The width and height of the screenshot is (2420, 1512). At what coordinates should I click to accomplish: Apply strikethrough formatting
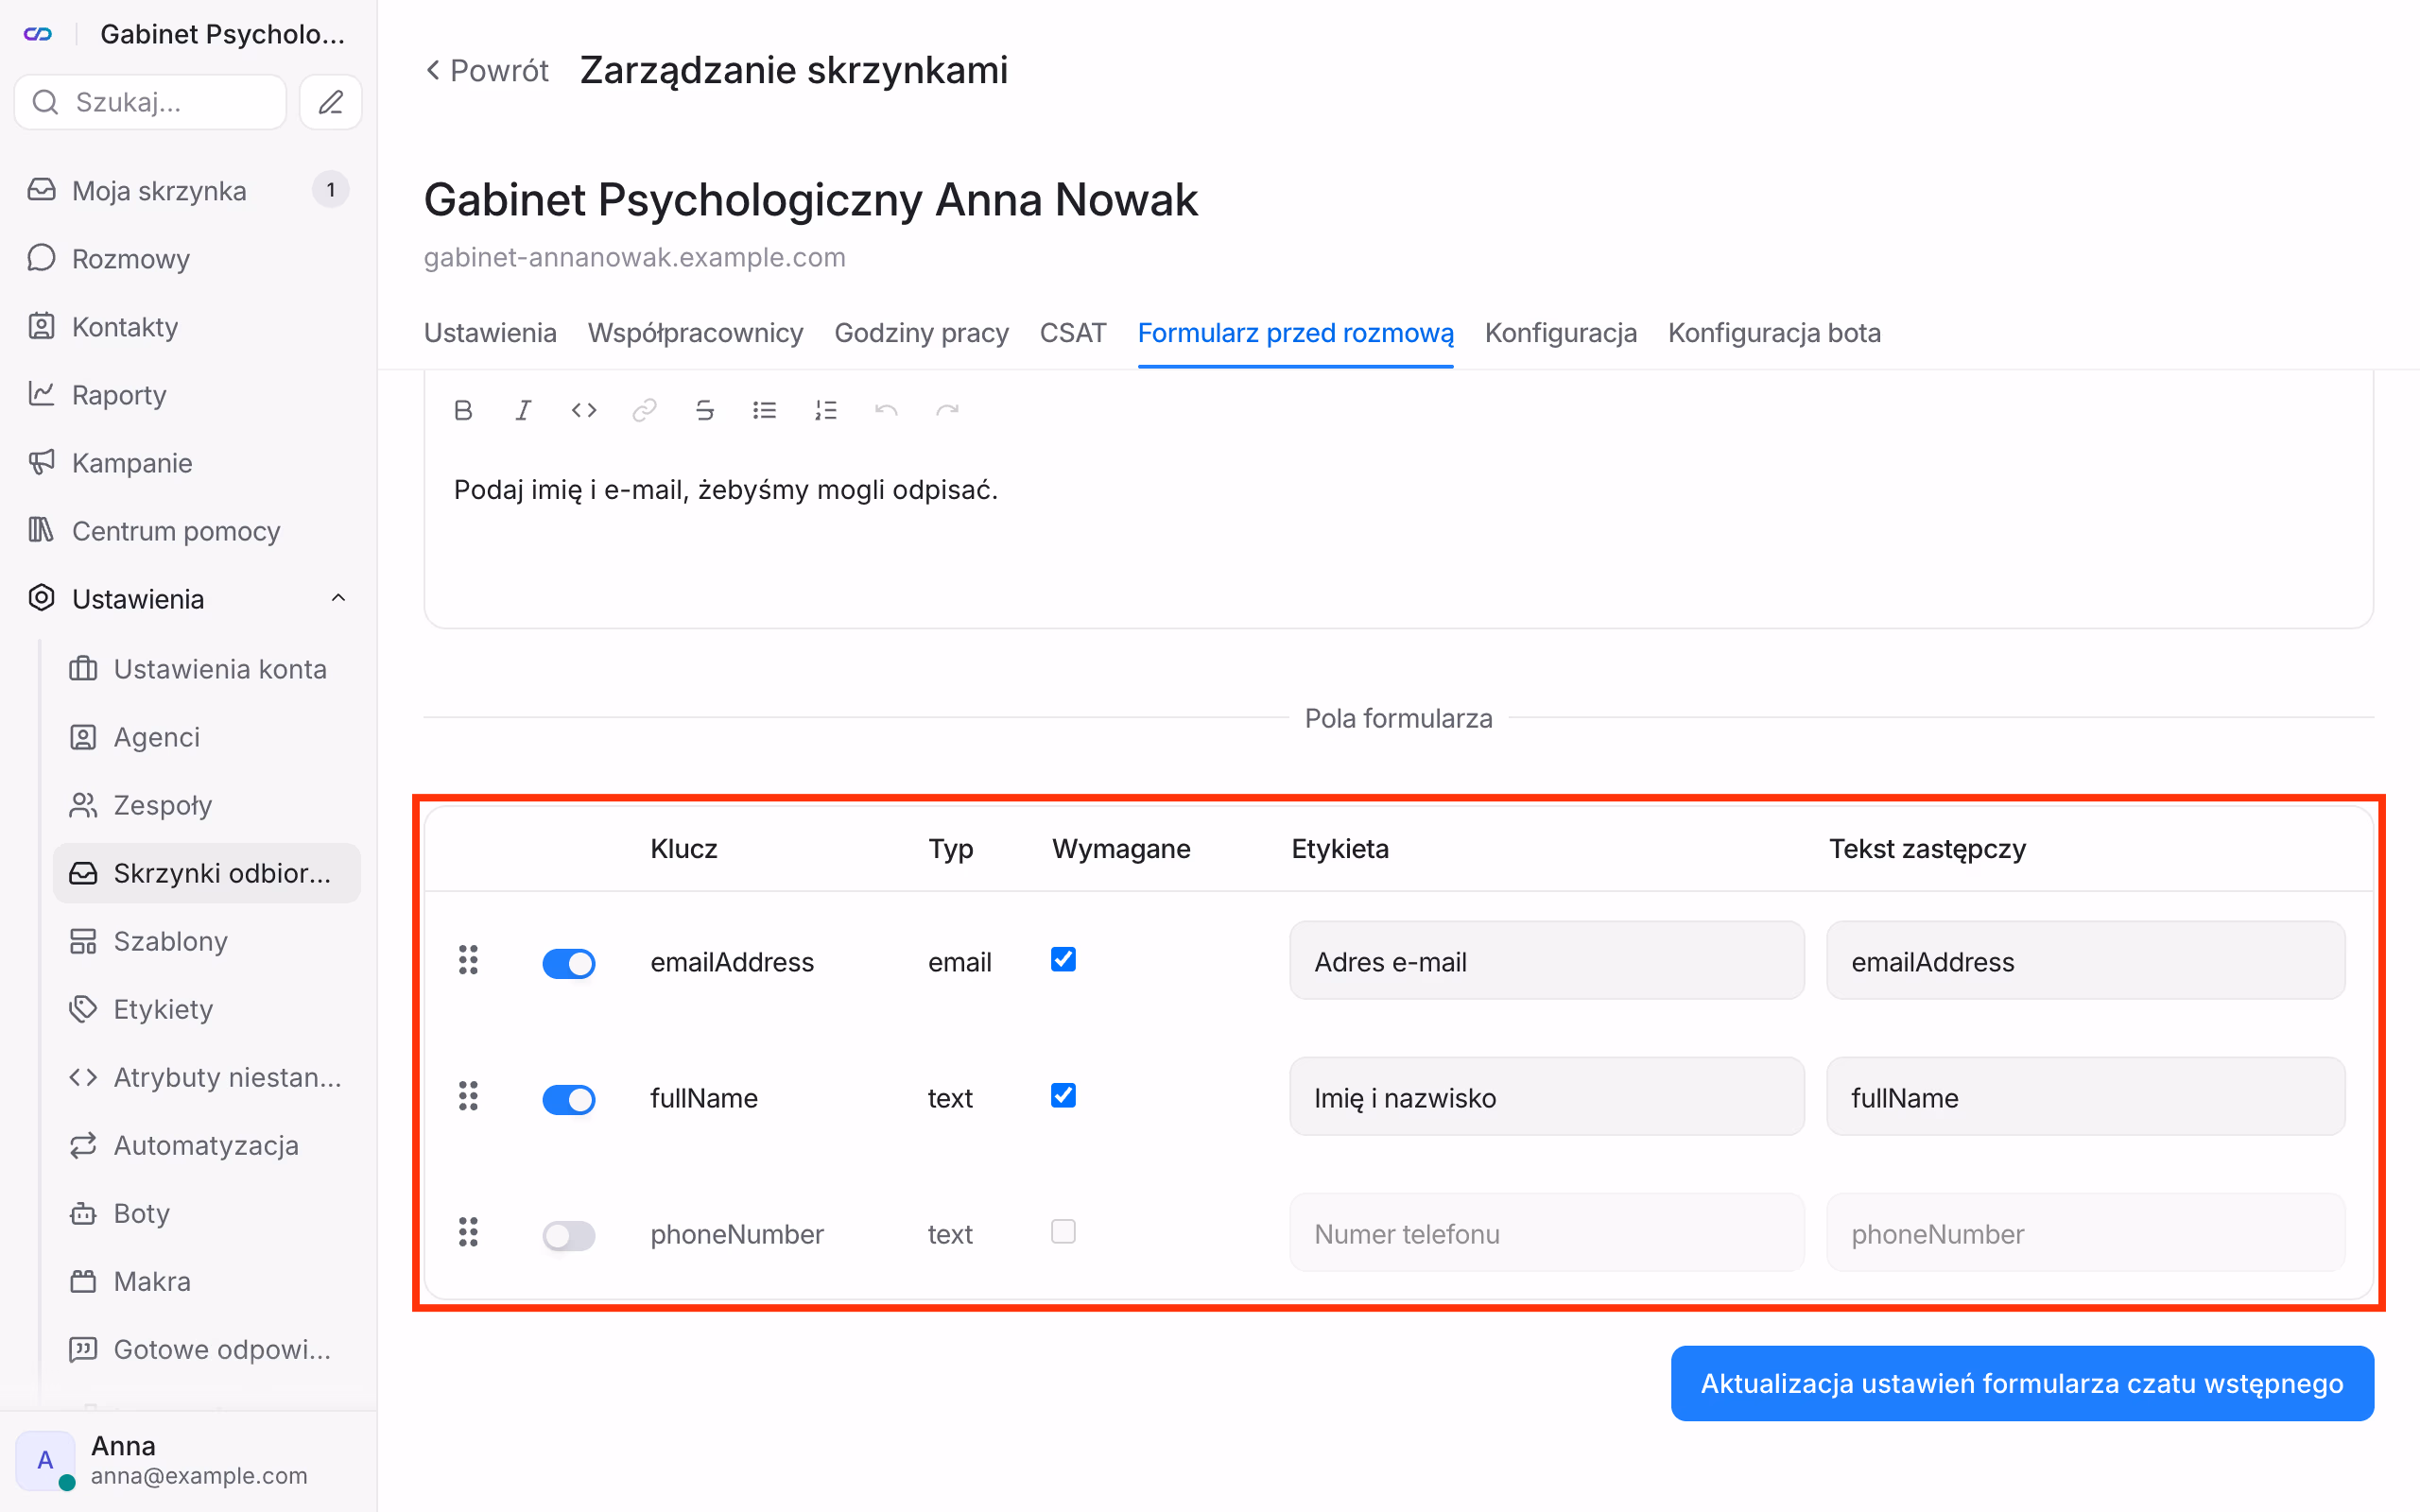point(704,410)
